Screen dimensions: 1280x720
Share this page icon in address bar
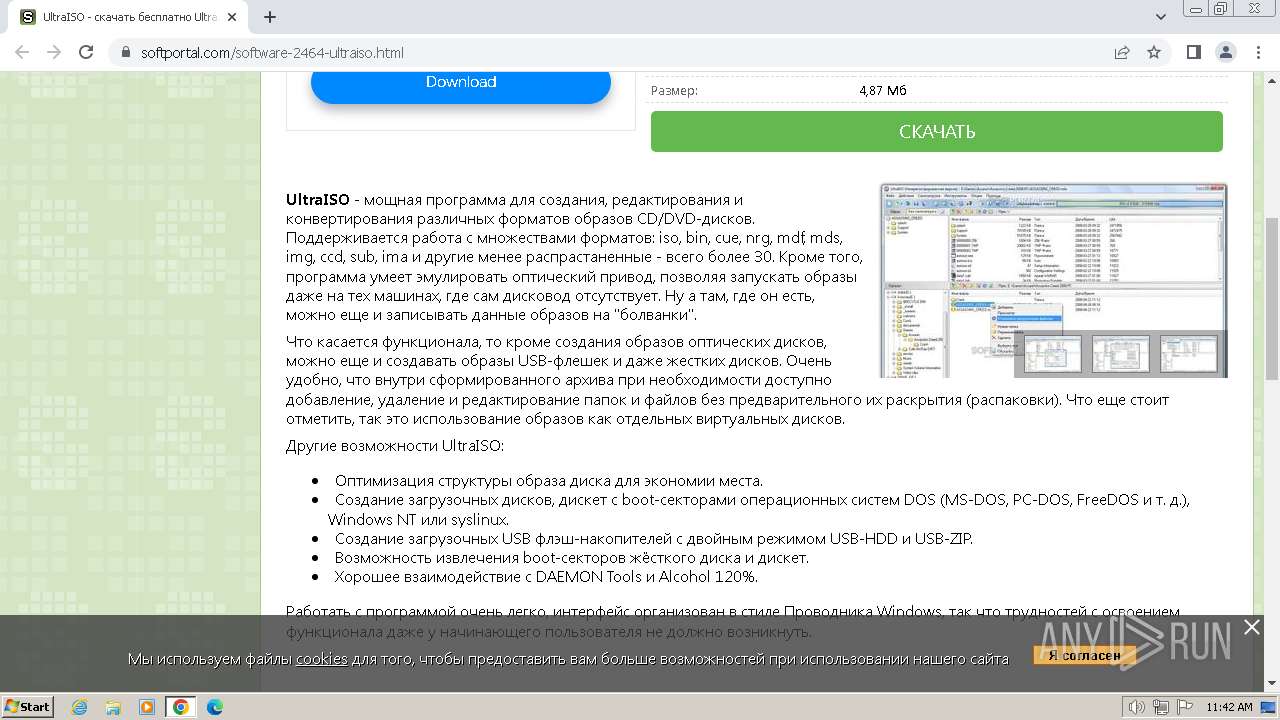[x=1122, y=52]
